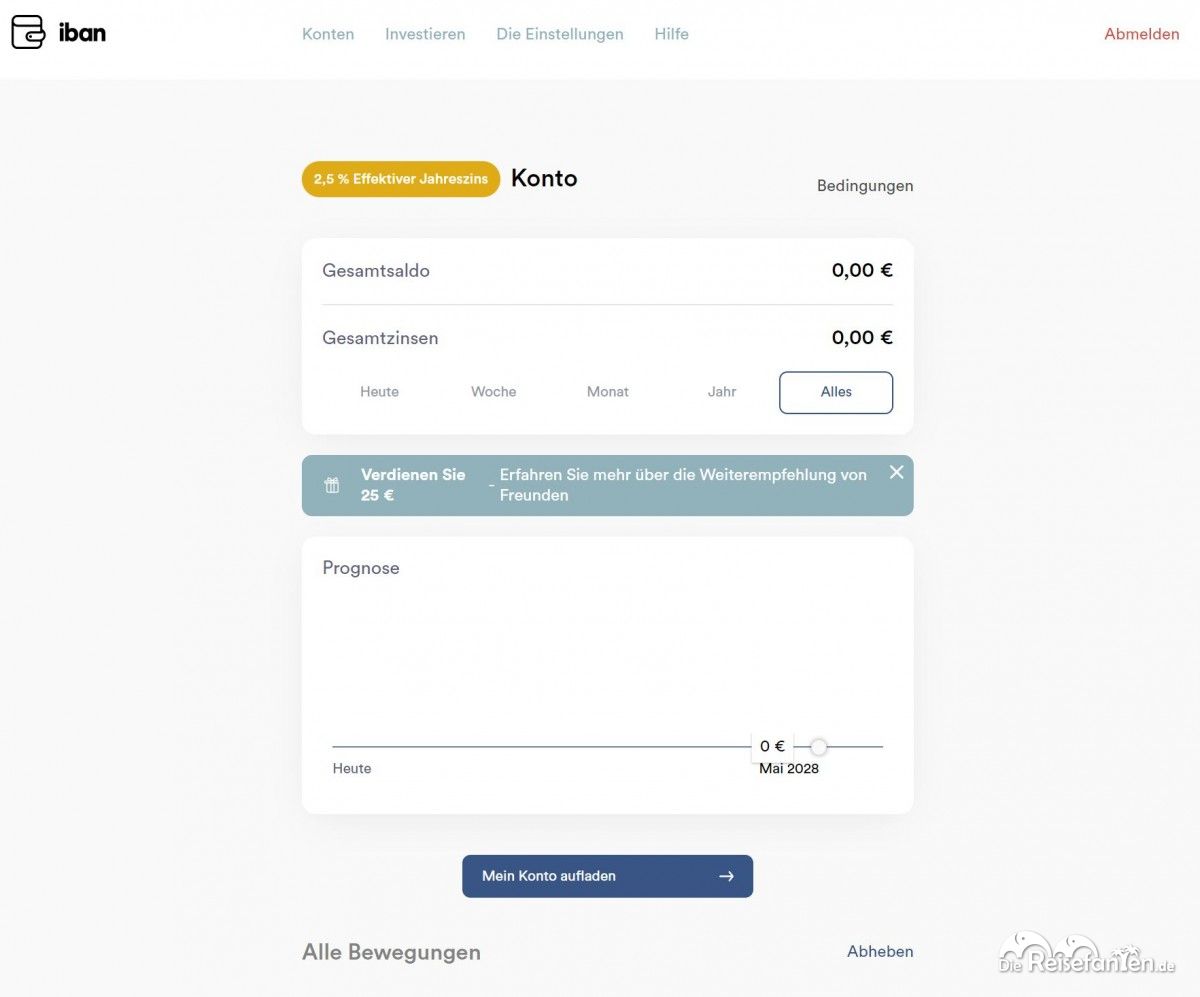Screen dimensions: 1200x997
Task: Click the Abheben link
Action: [x=880, y=952]
